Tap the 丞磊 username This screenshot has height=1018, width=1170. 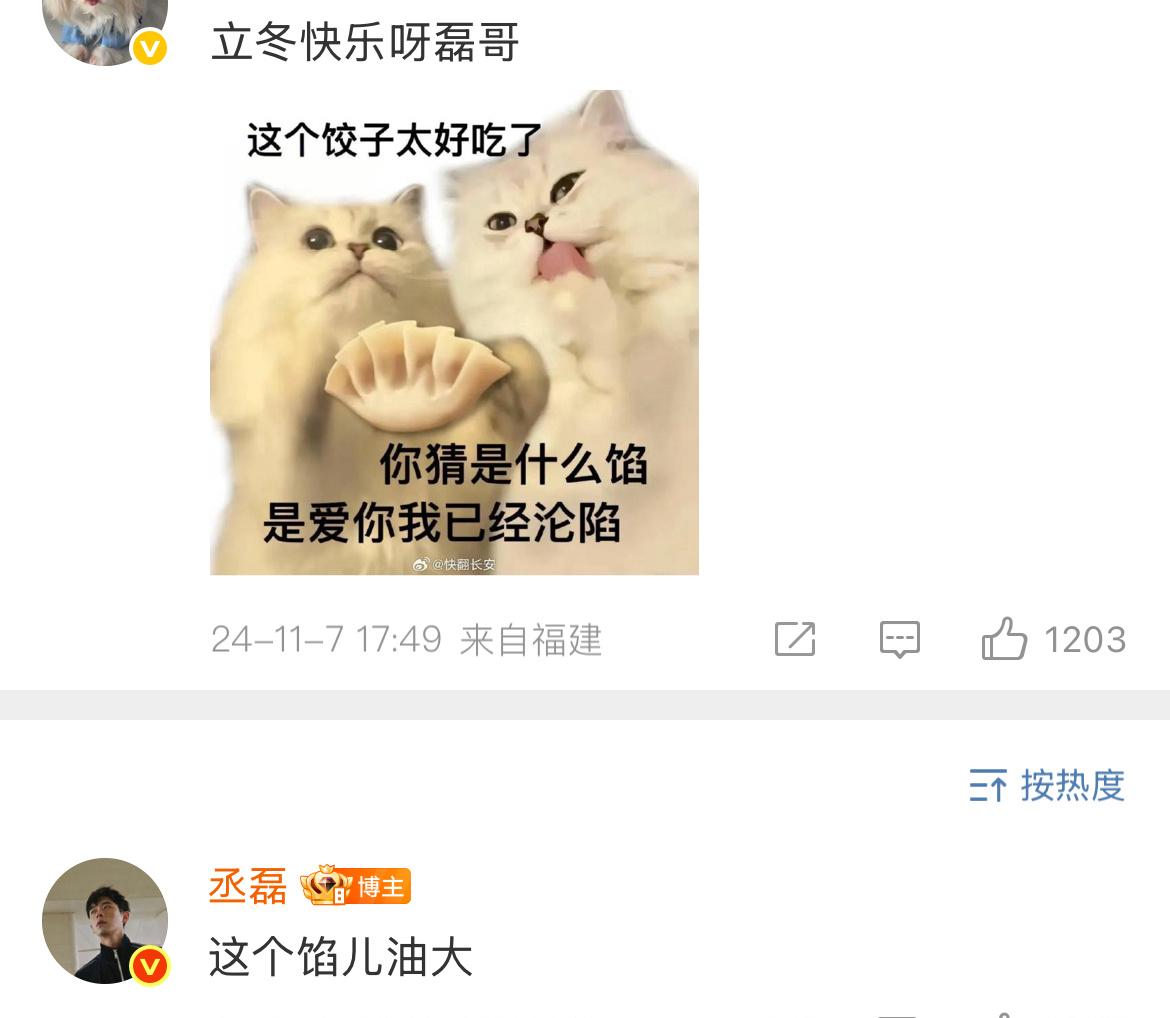pos(248,886)
